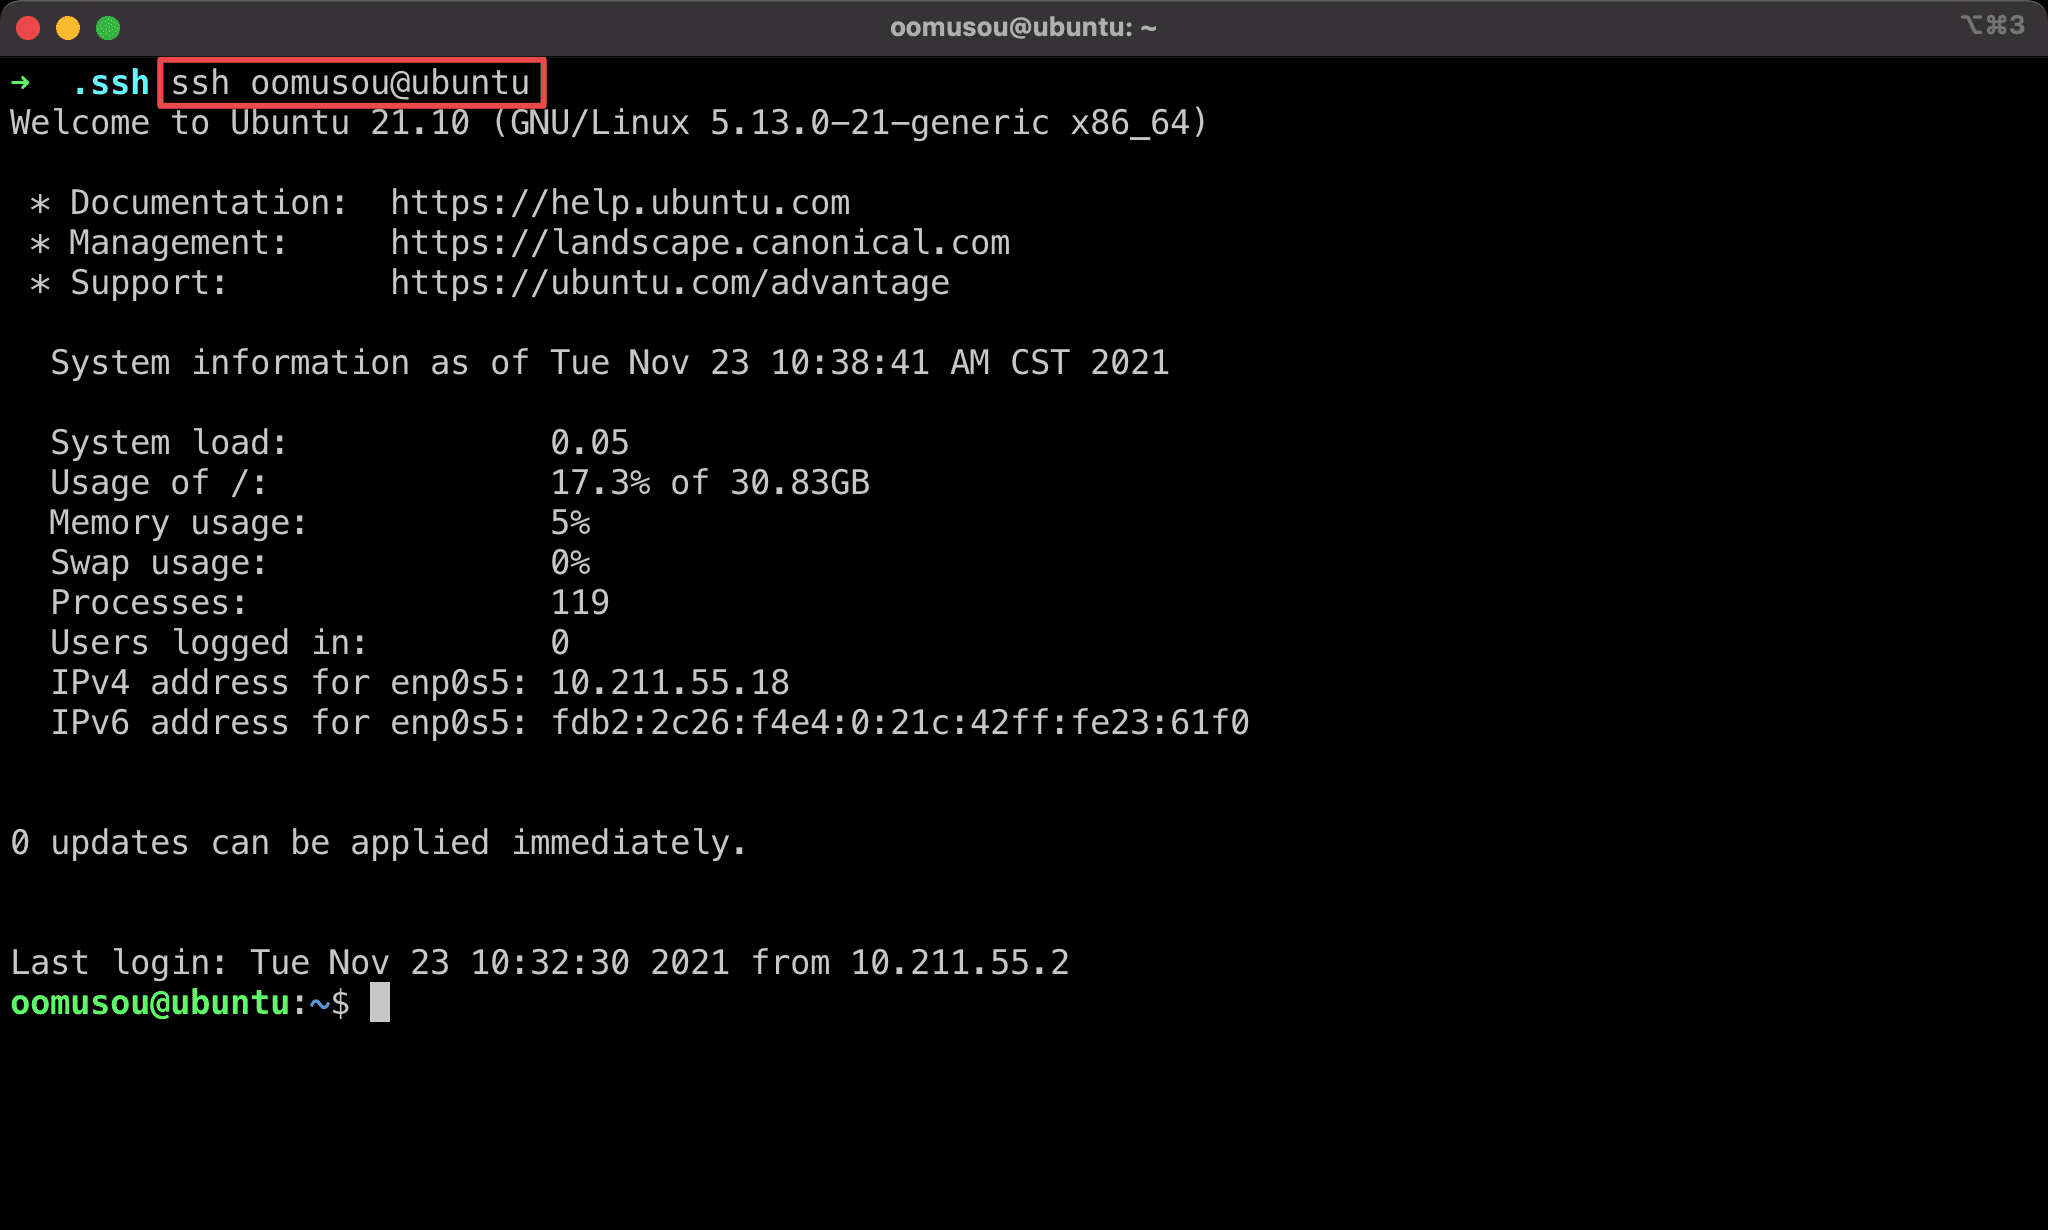Click the green arrow prompt symbol

[x=20, y=82]
